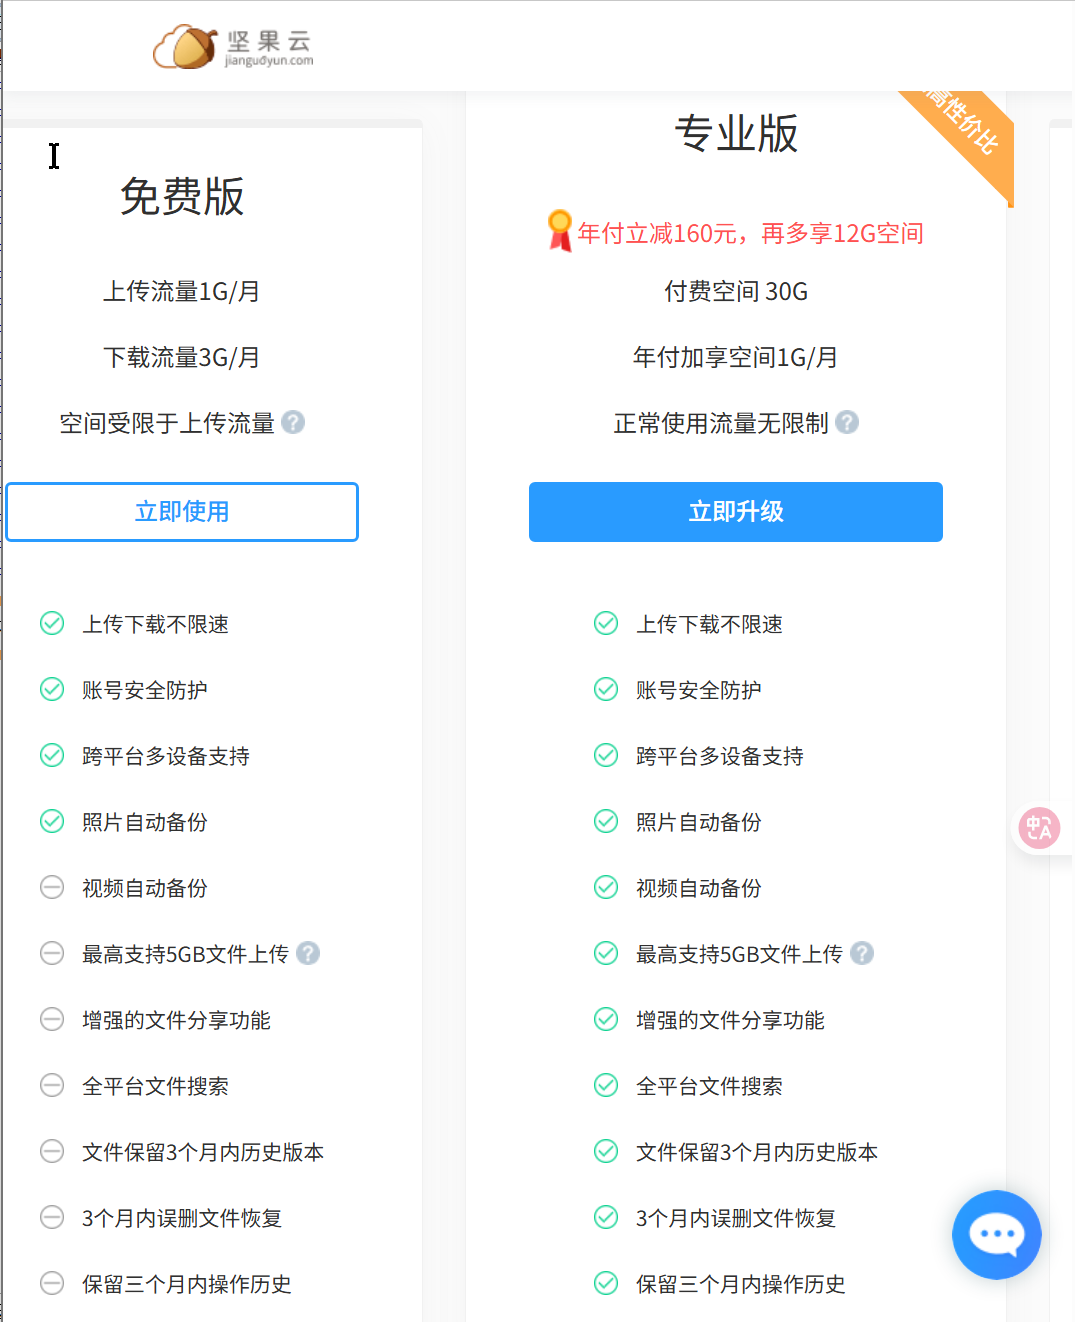Click the free plan 3个月内误删文件恢复 text
This screenshot has height=1322, width=1075.
click(182, 1218)
